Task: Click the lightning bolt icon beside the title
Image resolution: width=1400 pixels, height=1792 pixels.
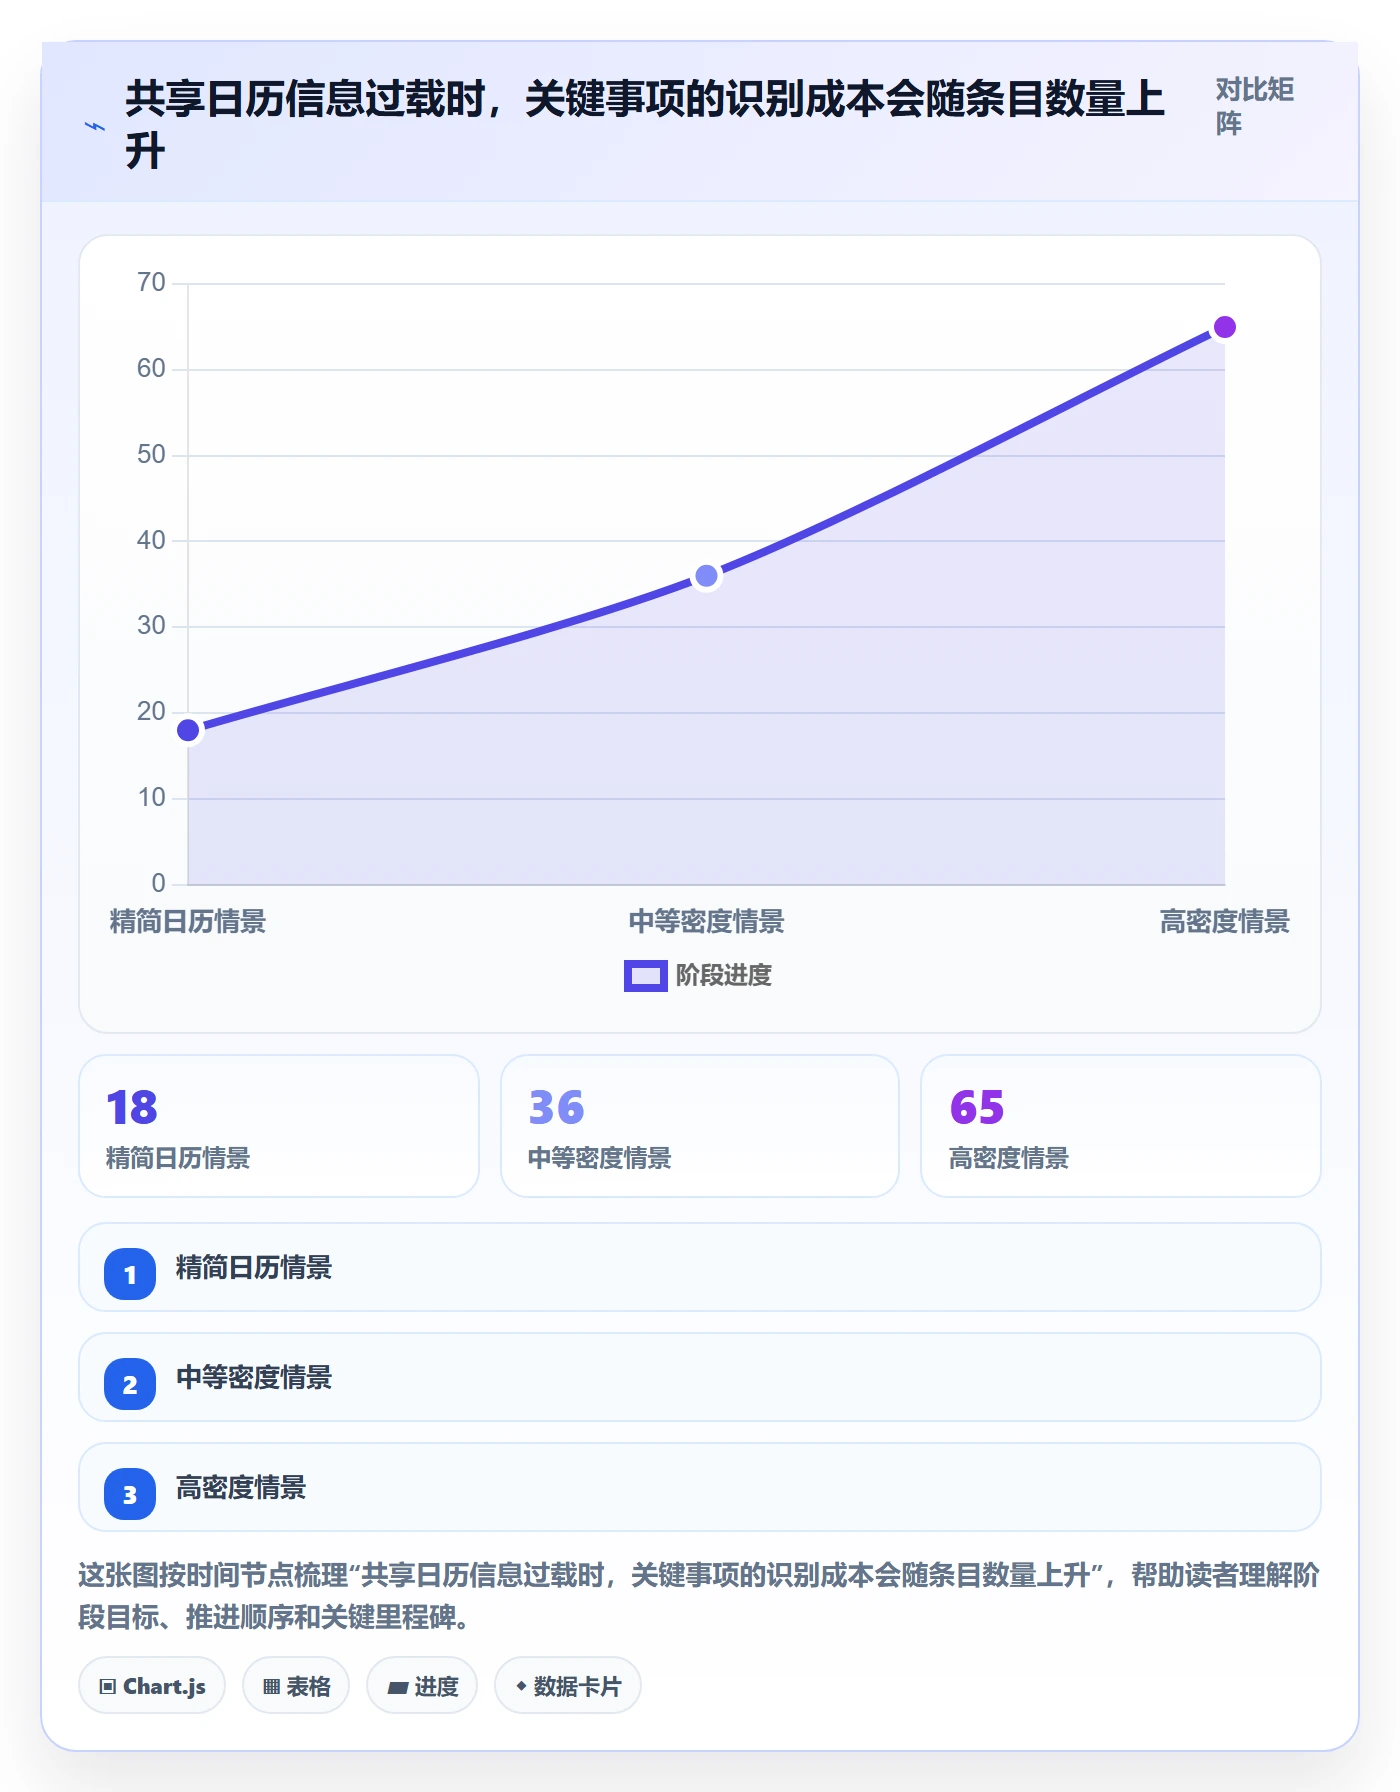Action: coord(94,127)
